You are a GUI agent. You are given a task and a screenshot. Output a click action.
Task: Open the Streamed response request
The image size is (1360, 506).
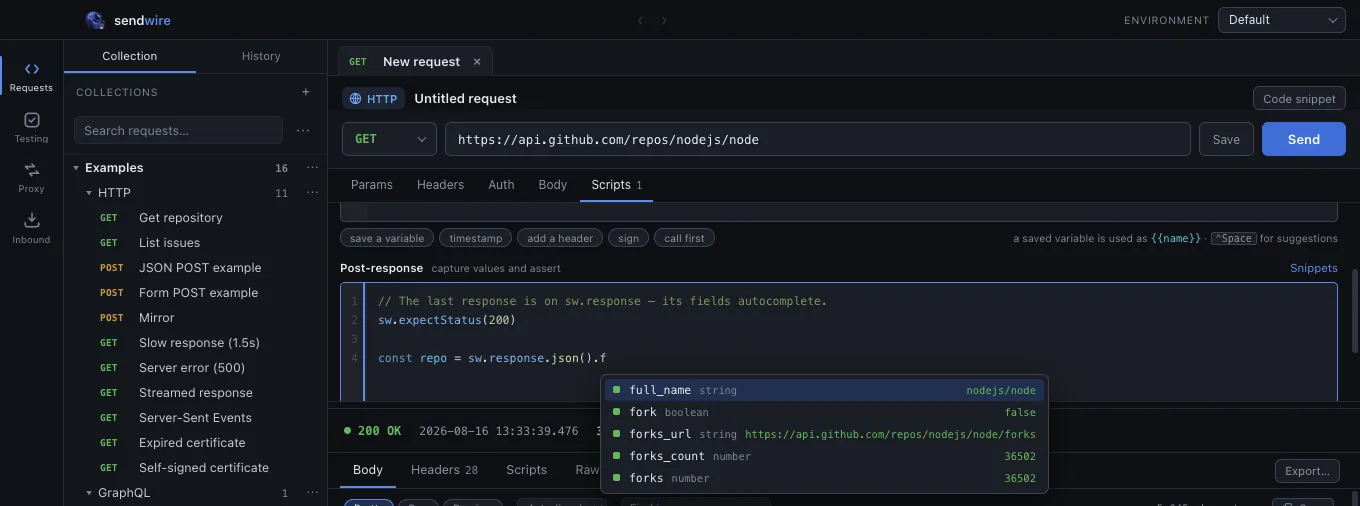coord(196,393)
